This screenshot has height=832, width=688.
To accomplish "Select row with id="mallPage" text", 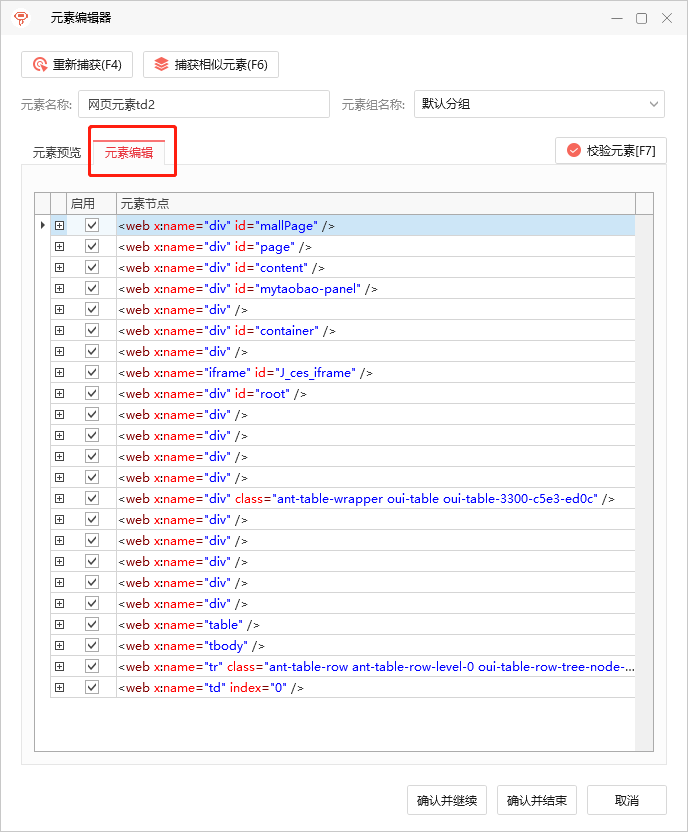I will point(227,226).
